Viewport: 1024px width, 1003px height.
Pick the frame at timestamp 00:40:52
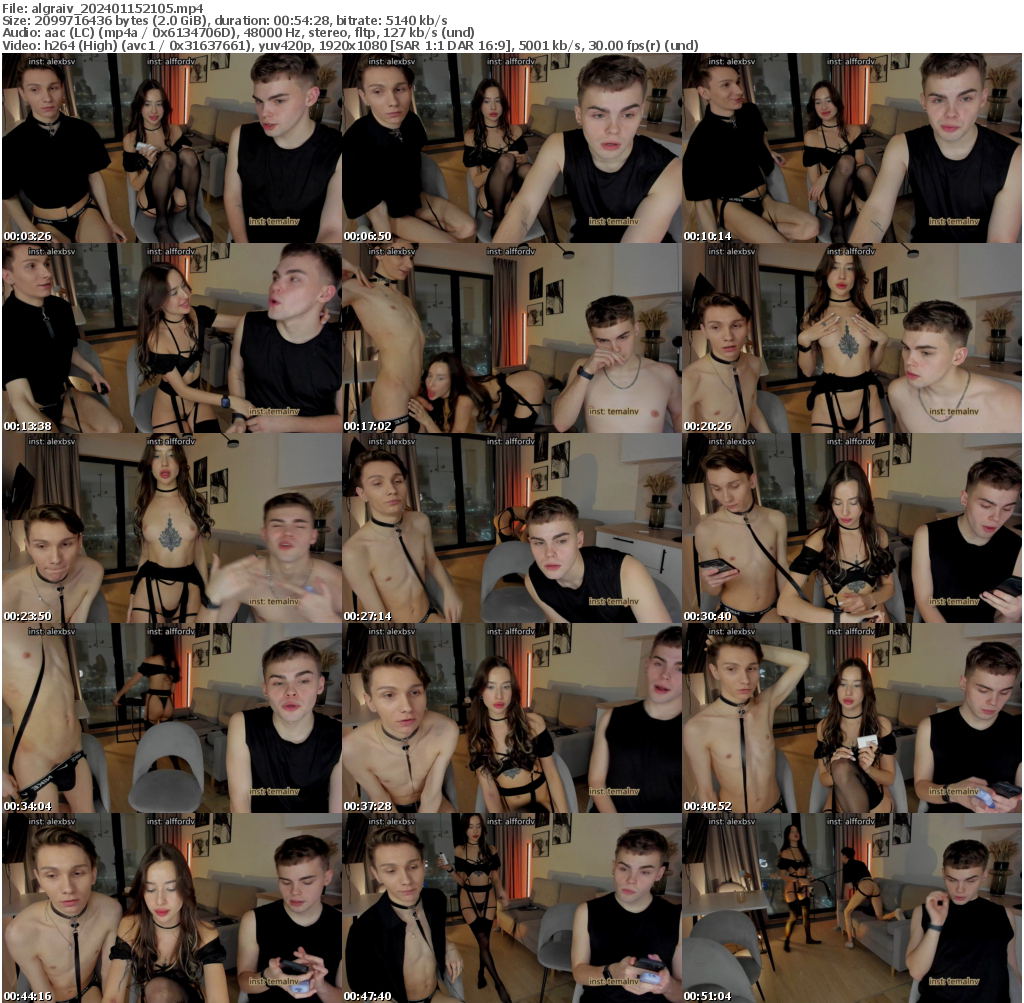(x=852, y=718)
